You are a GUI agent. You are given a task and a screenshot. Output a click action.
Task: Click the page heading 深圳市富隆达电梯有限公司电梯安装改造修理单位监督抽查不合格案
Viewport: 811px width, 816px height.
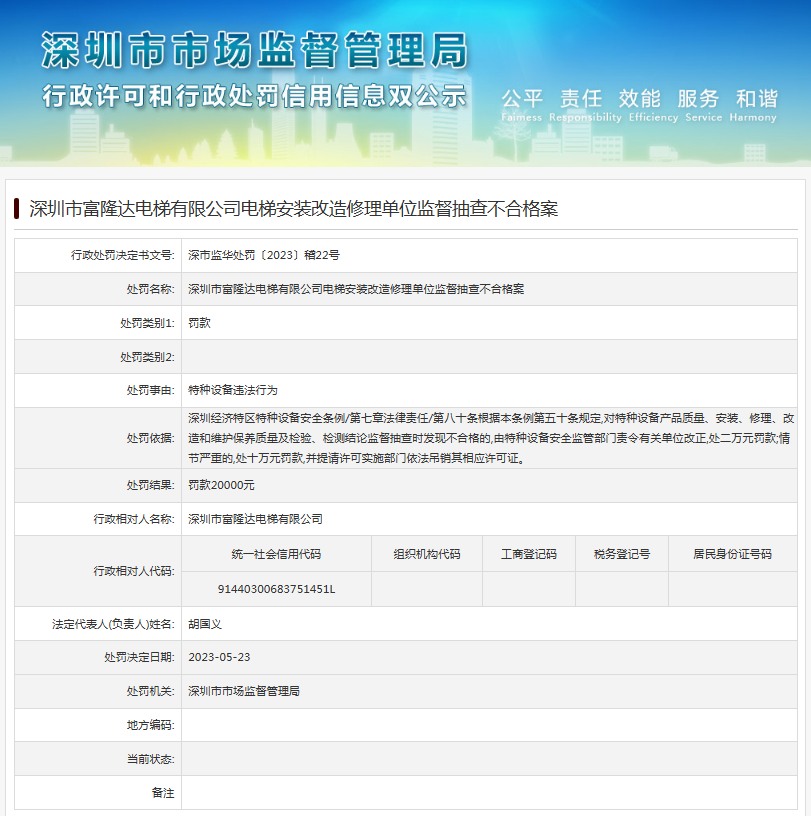pyautogui.click(x=294, y=209)
